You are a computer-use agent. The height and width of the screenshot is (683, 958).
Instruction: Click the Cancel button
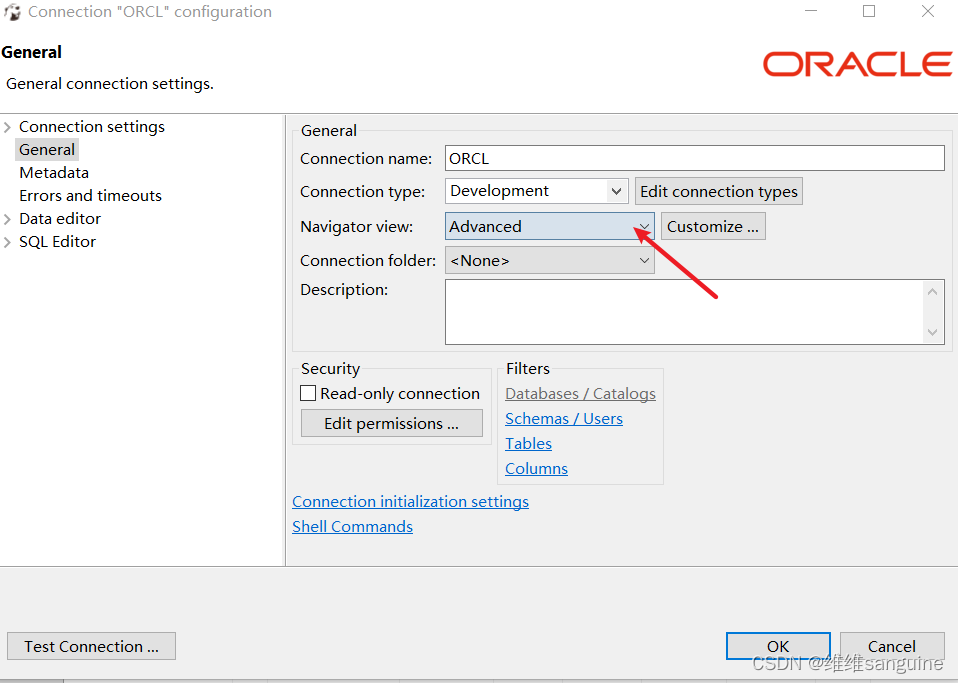[x=892, y=646]
